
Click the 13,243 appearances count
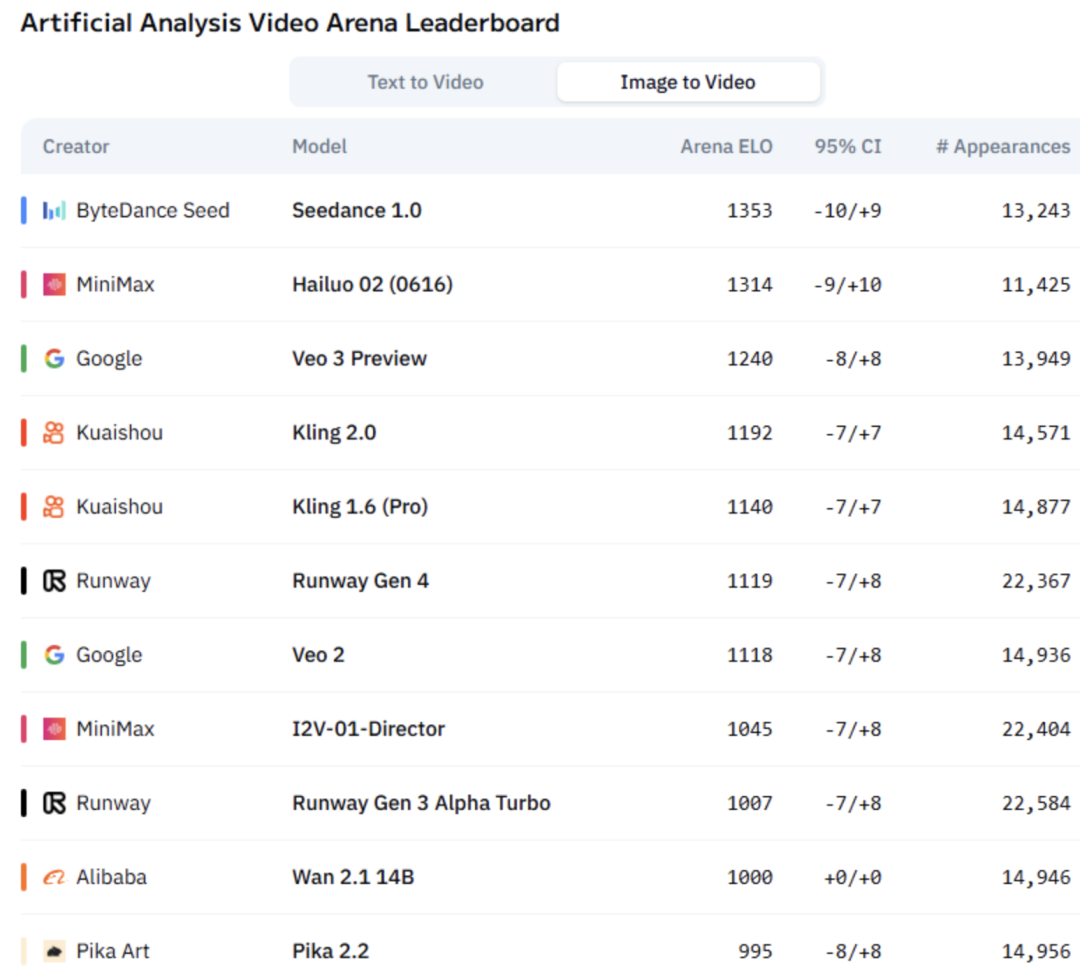(1037, 210)
